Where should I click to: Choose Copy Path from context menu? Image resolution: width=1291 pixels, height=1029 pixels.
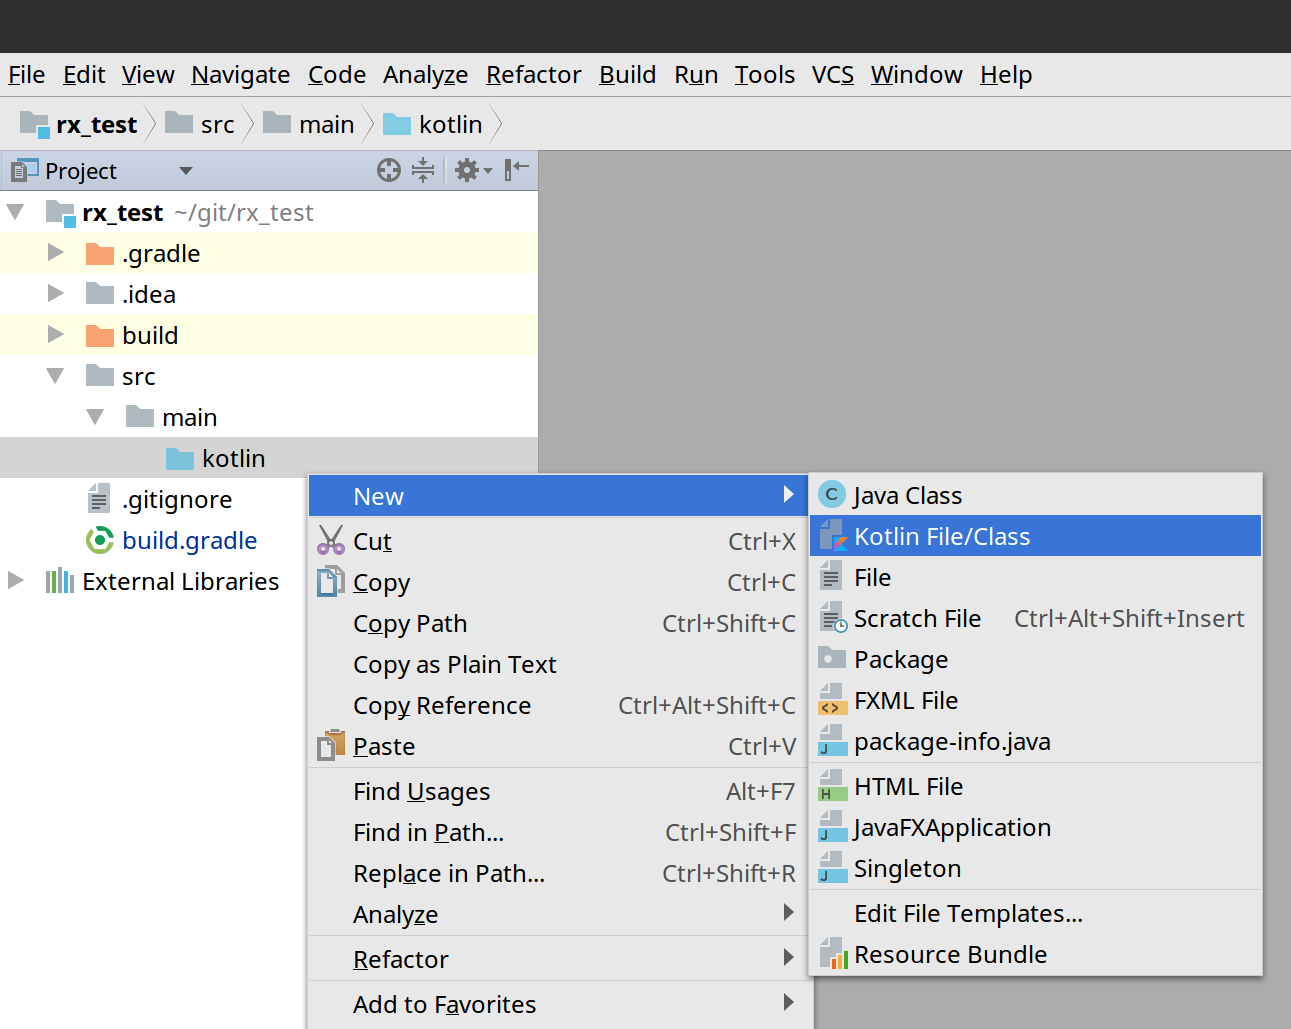coord(558,623)
